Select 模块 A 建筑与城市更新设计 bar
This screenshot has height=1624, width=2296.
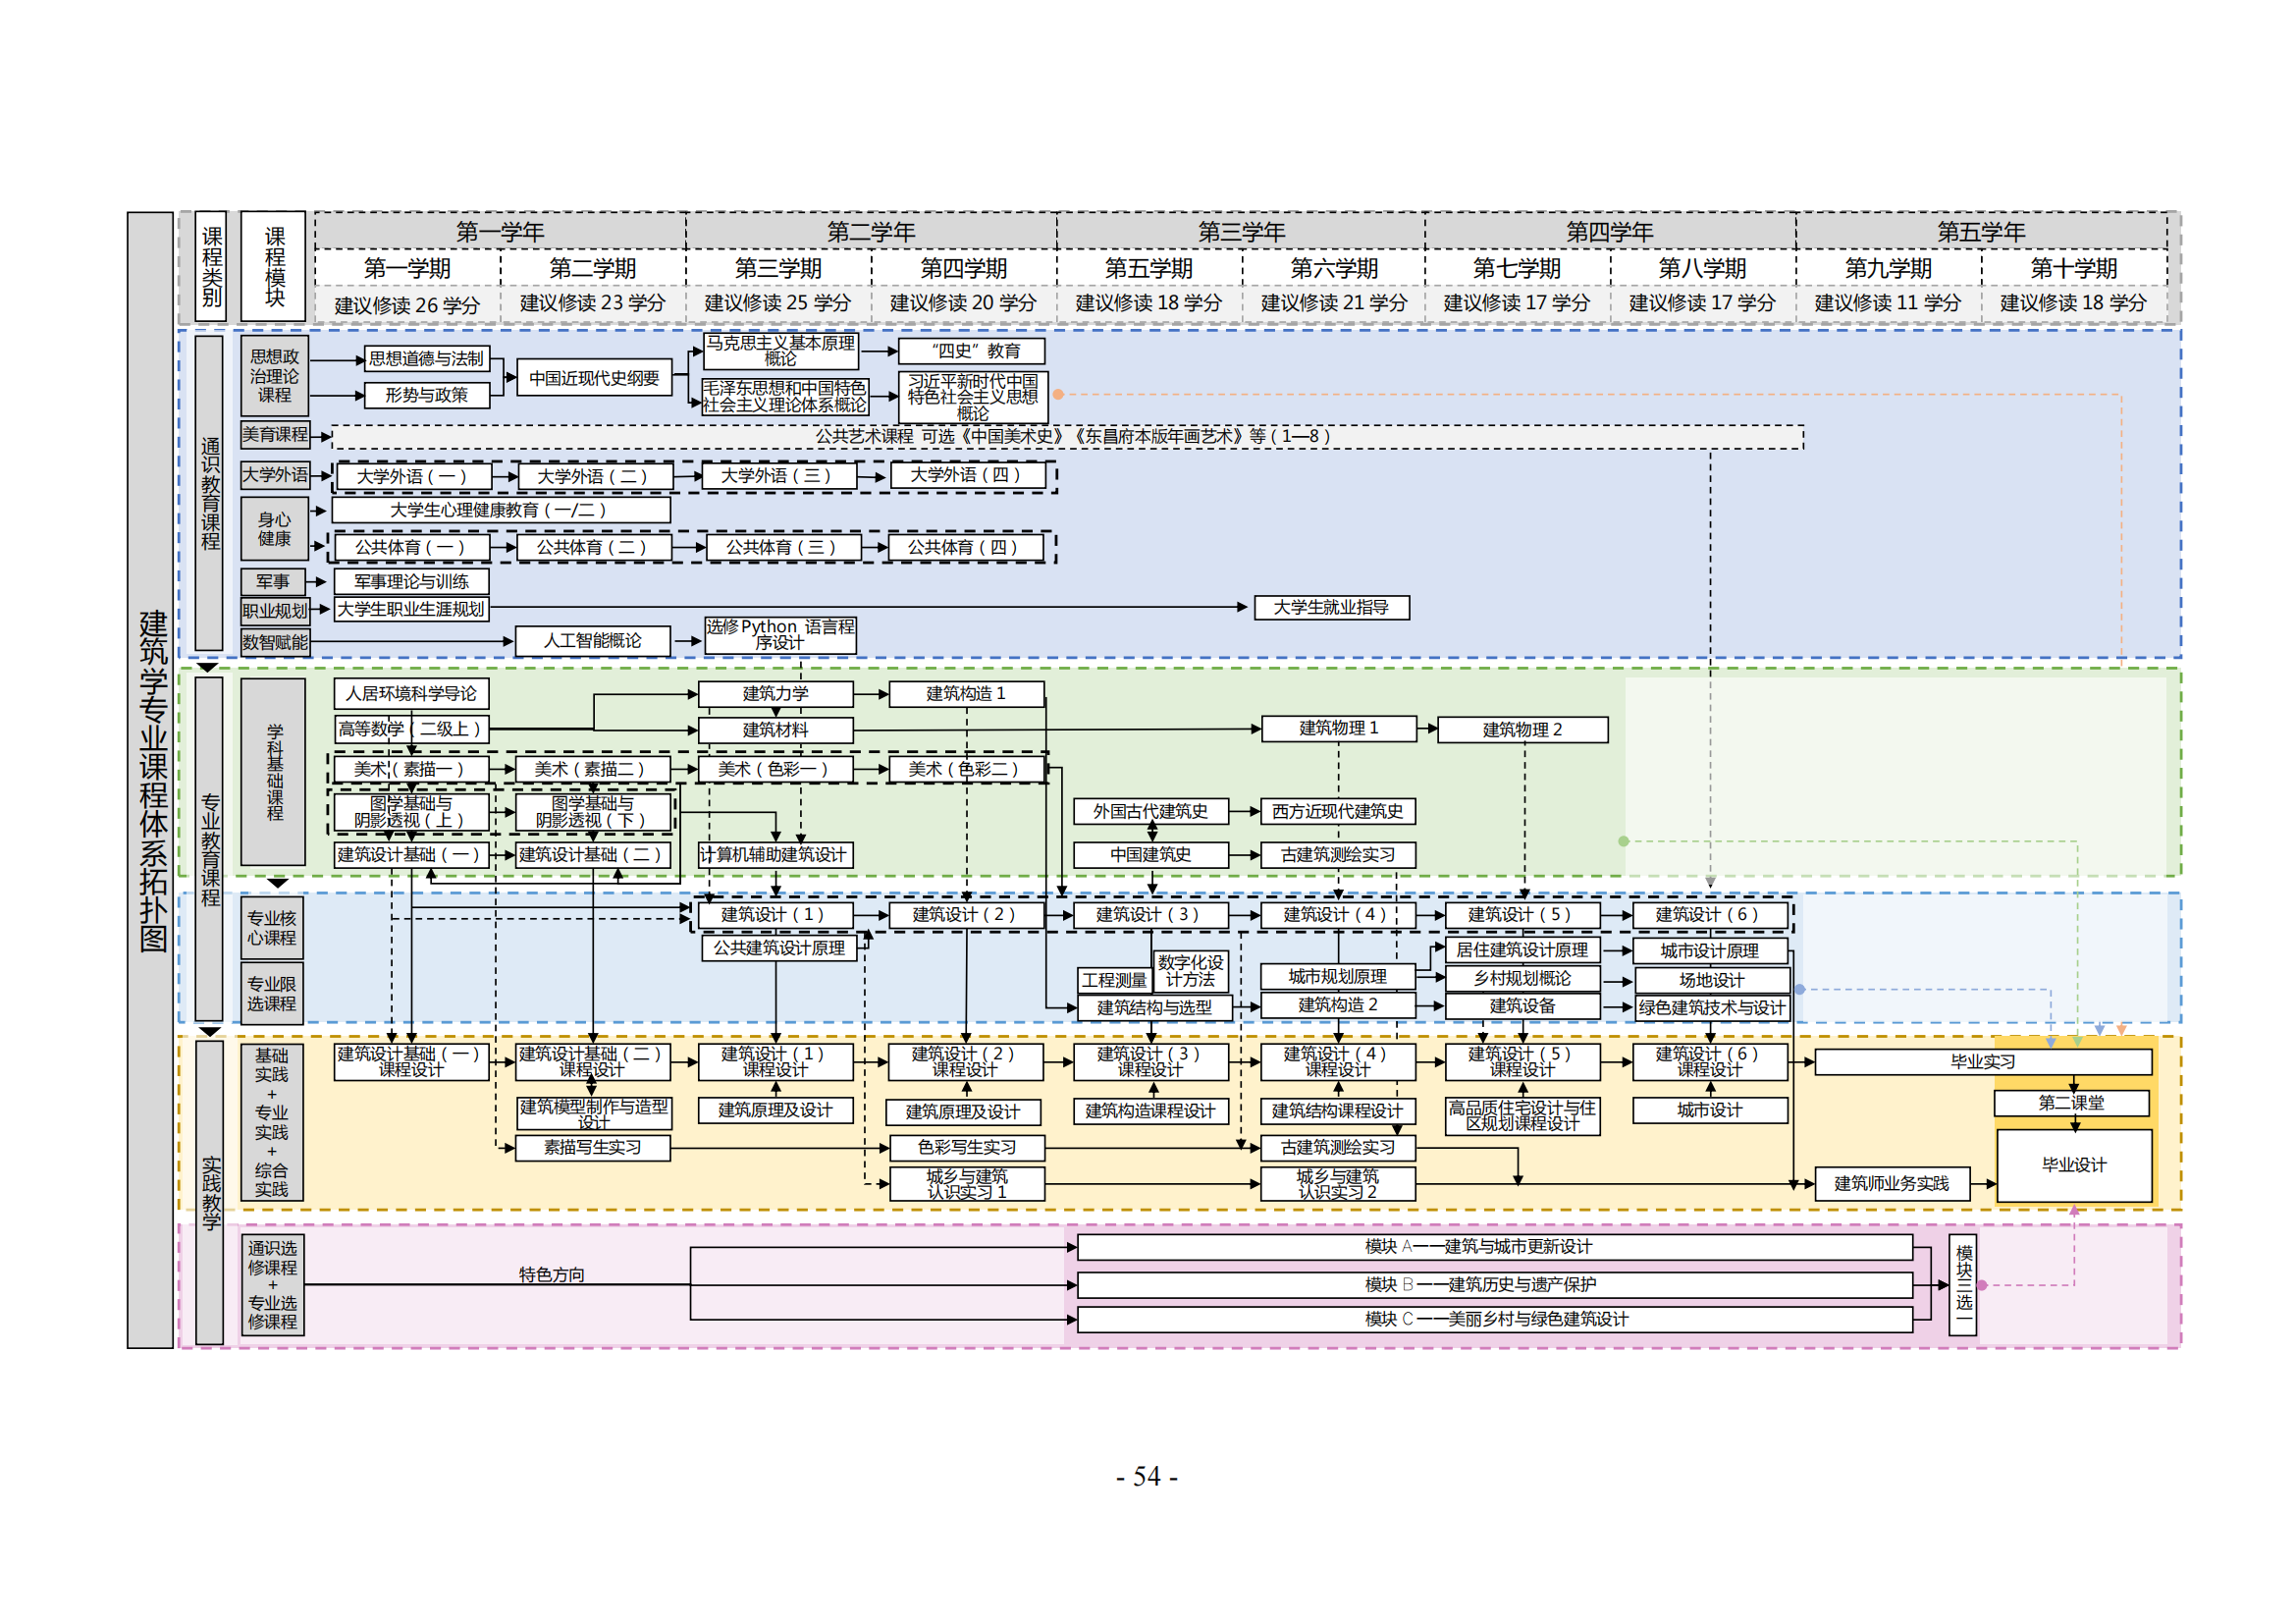click(1494, 1246)
